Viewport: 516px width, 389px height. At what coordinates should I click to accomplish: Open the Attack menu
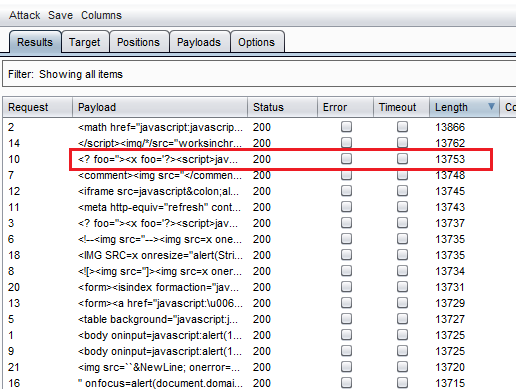click(x=24, y=15)
